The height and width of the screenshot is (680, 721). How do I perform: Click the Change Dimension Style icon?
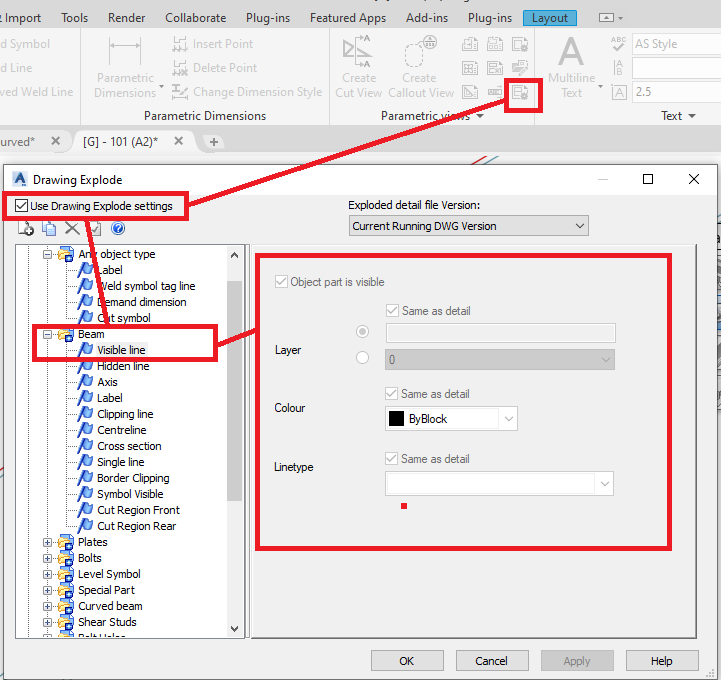pos(180,92)
